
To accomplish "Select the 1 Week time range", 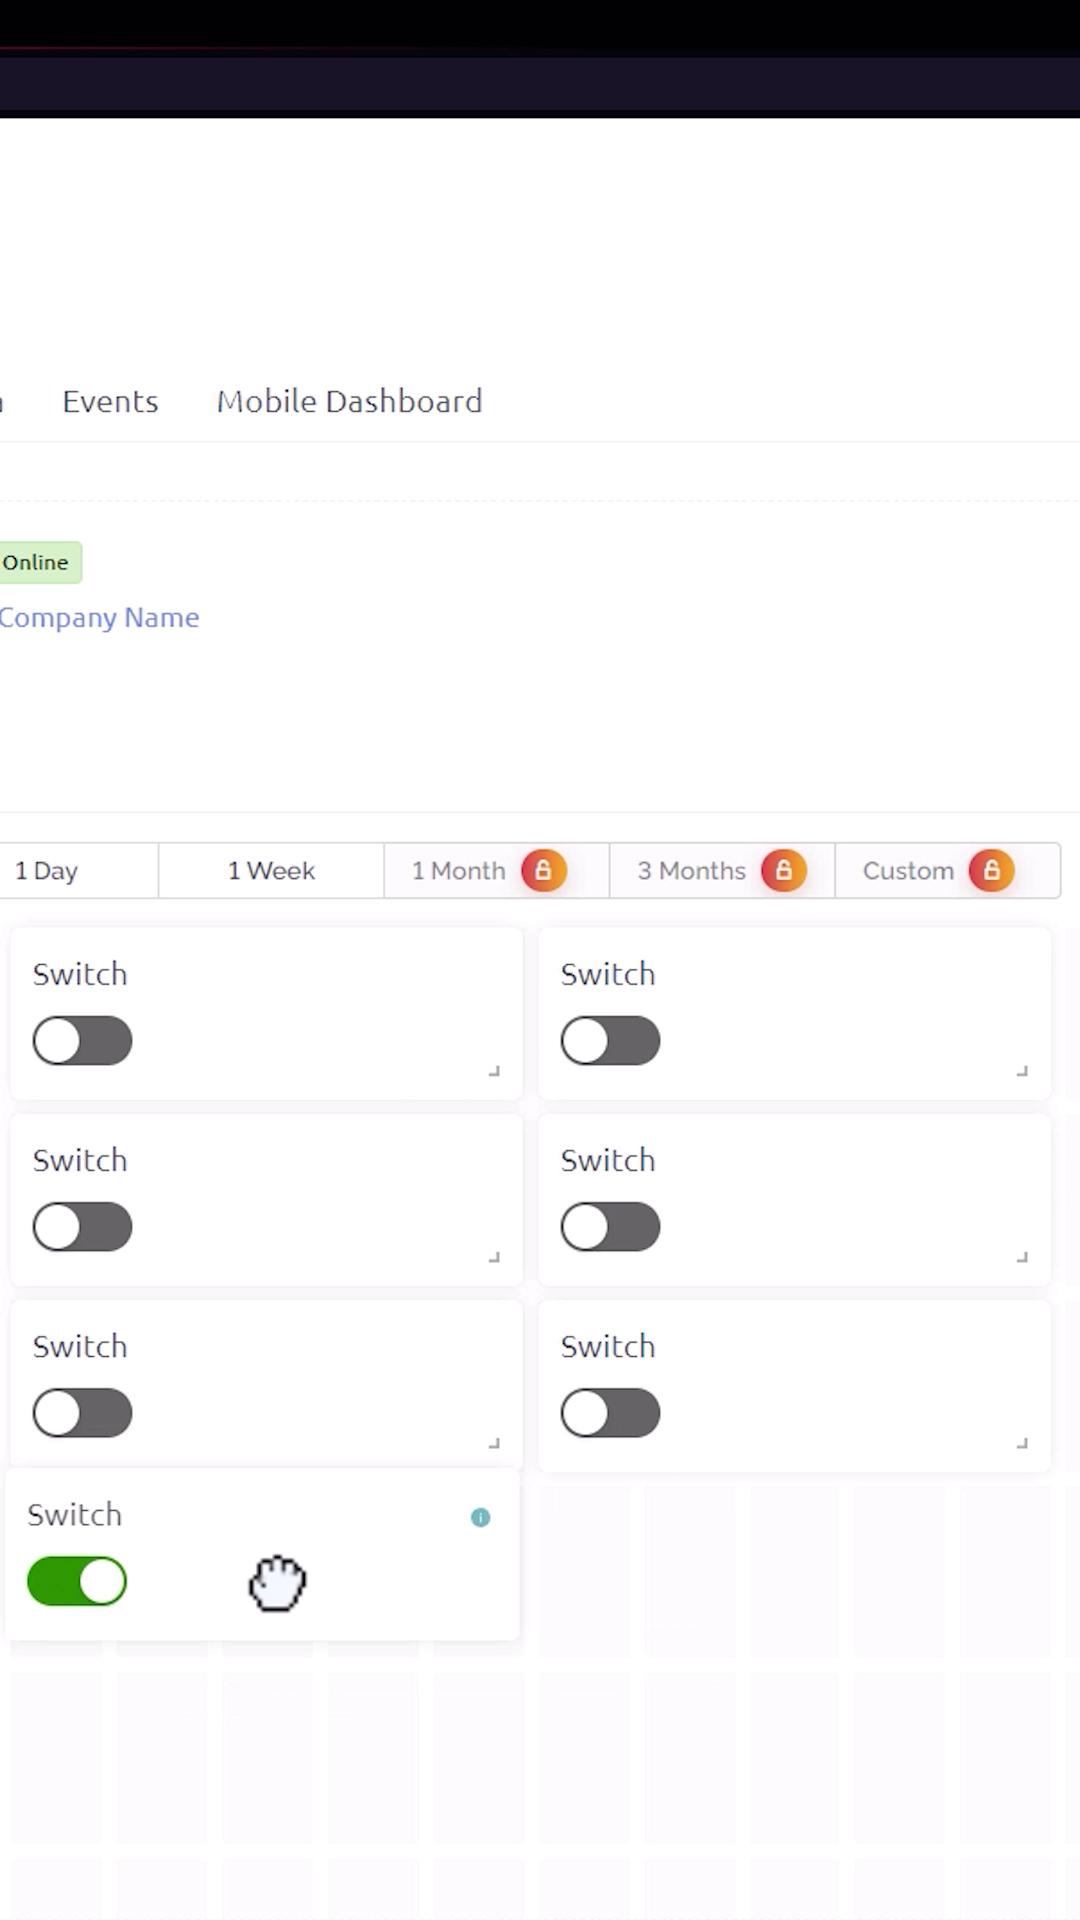I will coord(271,870).
